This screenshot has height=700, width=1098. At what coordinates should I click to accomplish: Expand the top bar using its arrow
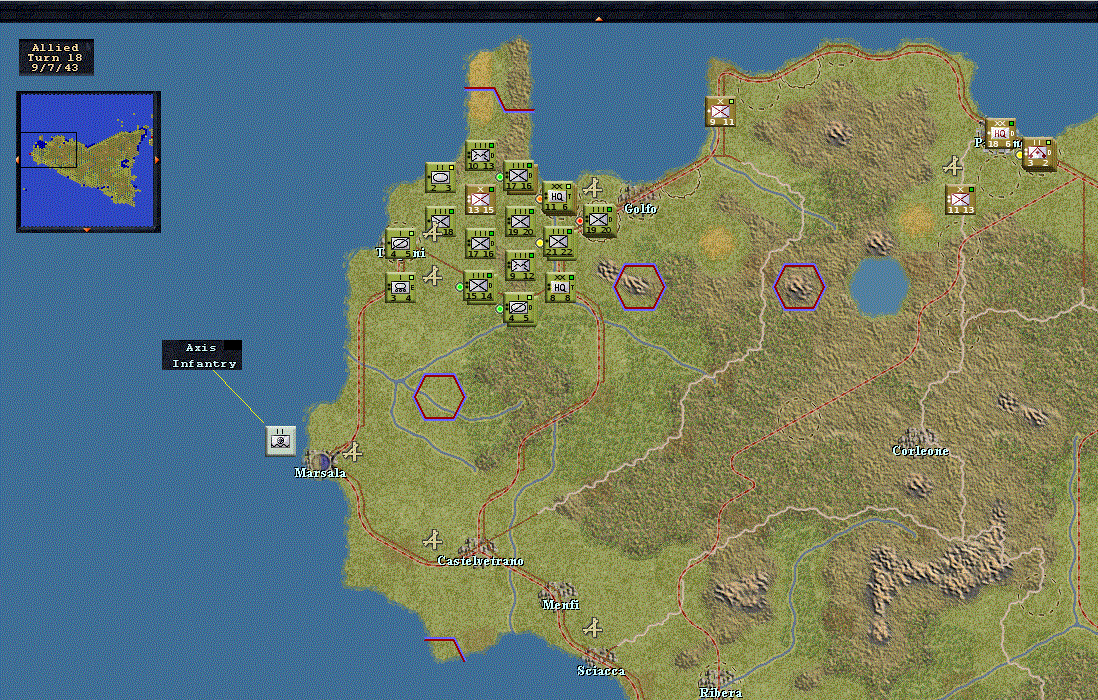(x=599, y=19)
